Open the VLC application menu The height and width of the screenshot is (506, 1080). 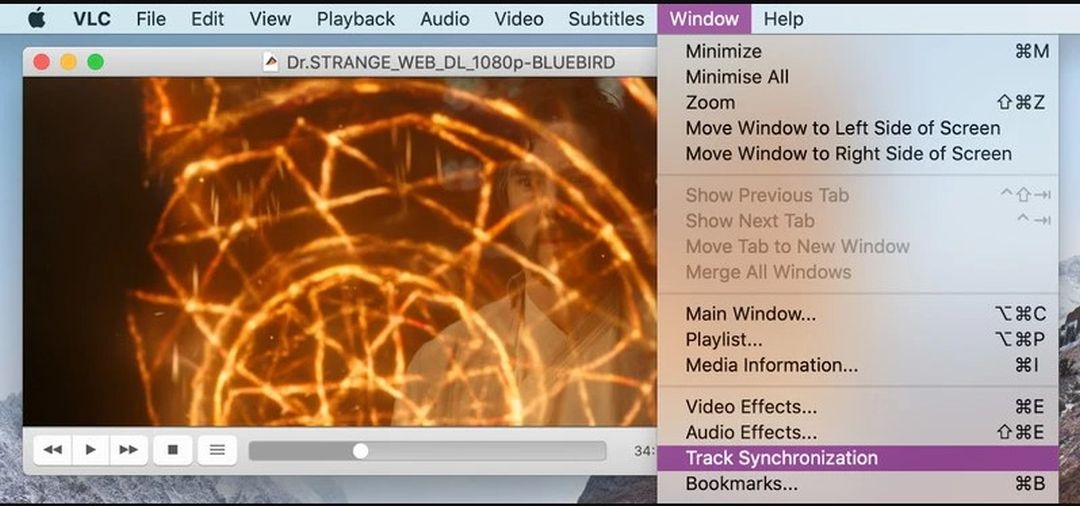coord(92,19)
